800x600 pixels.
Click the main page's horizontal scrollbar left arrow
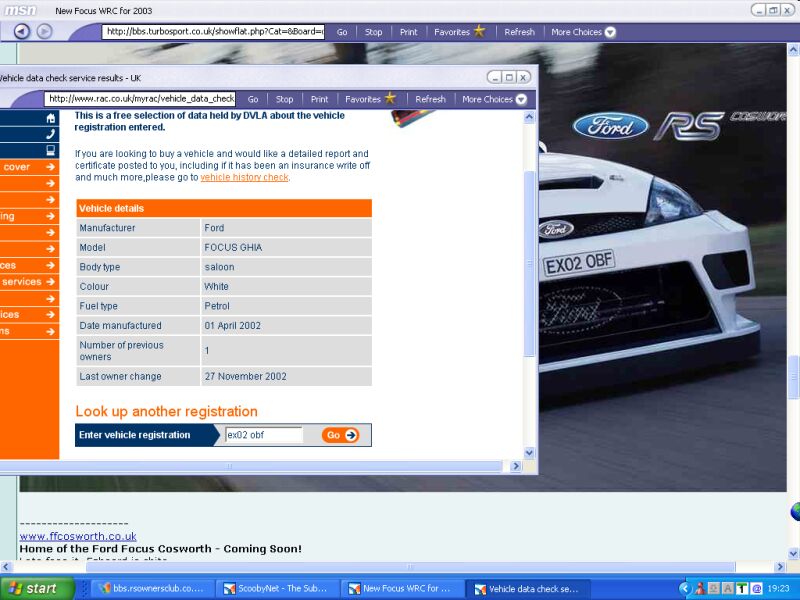tap(6, 566)
